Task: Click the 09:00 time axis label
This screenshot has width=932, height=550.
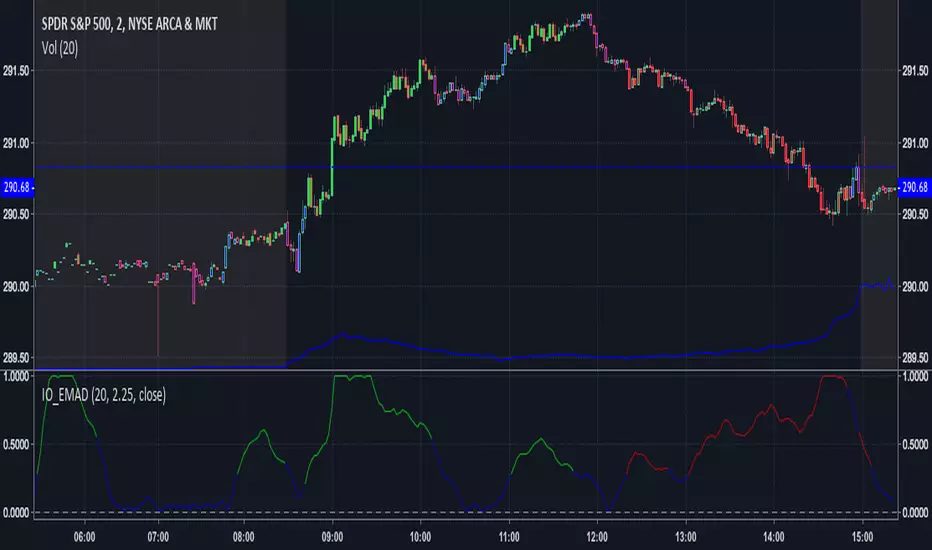Action: (x=332, y=537)
